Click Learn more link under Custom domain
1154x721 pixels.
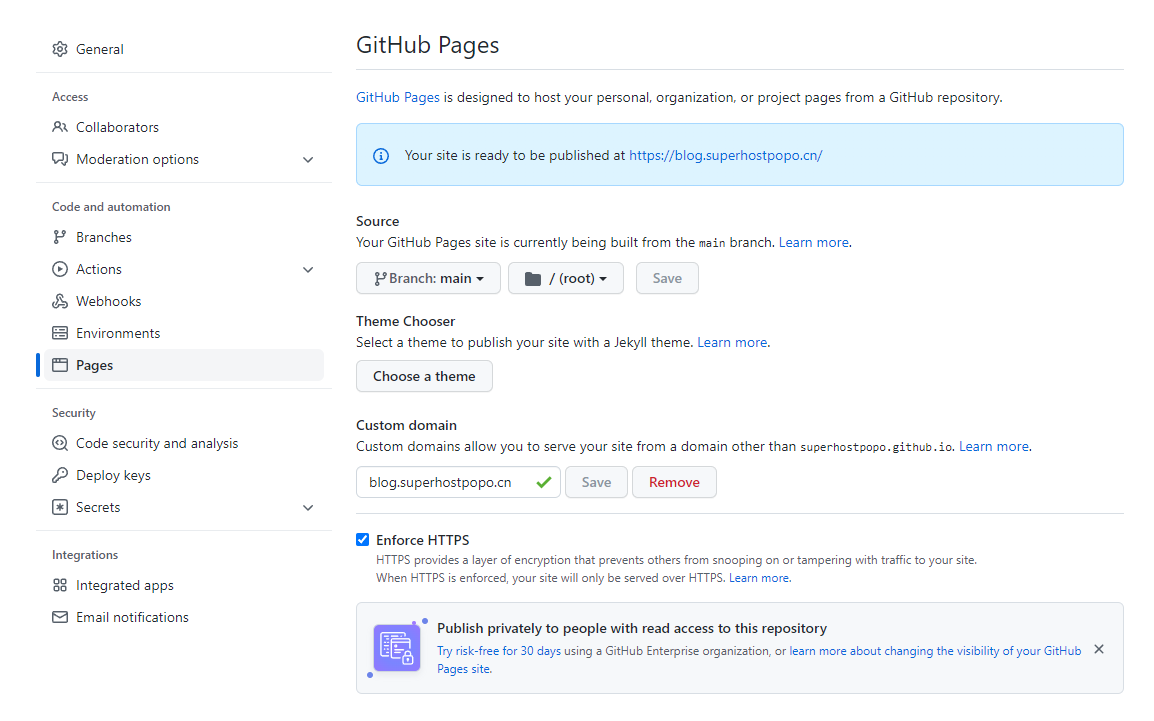click(x=994, y=446)
